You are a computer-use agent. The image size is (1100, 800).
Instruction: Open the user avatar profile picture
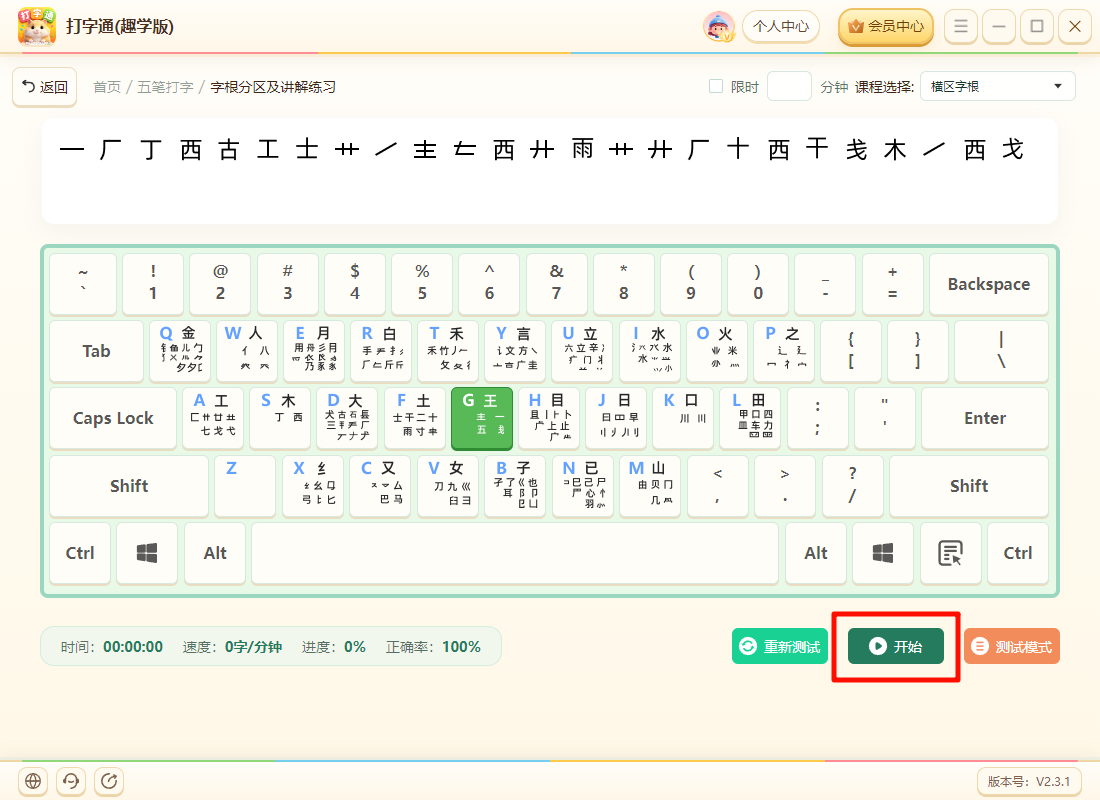(719, 27)
